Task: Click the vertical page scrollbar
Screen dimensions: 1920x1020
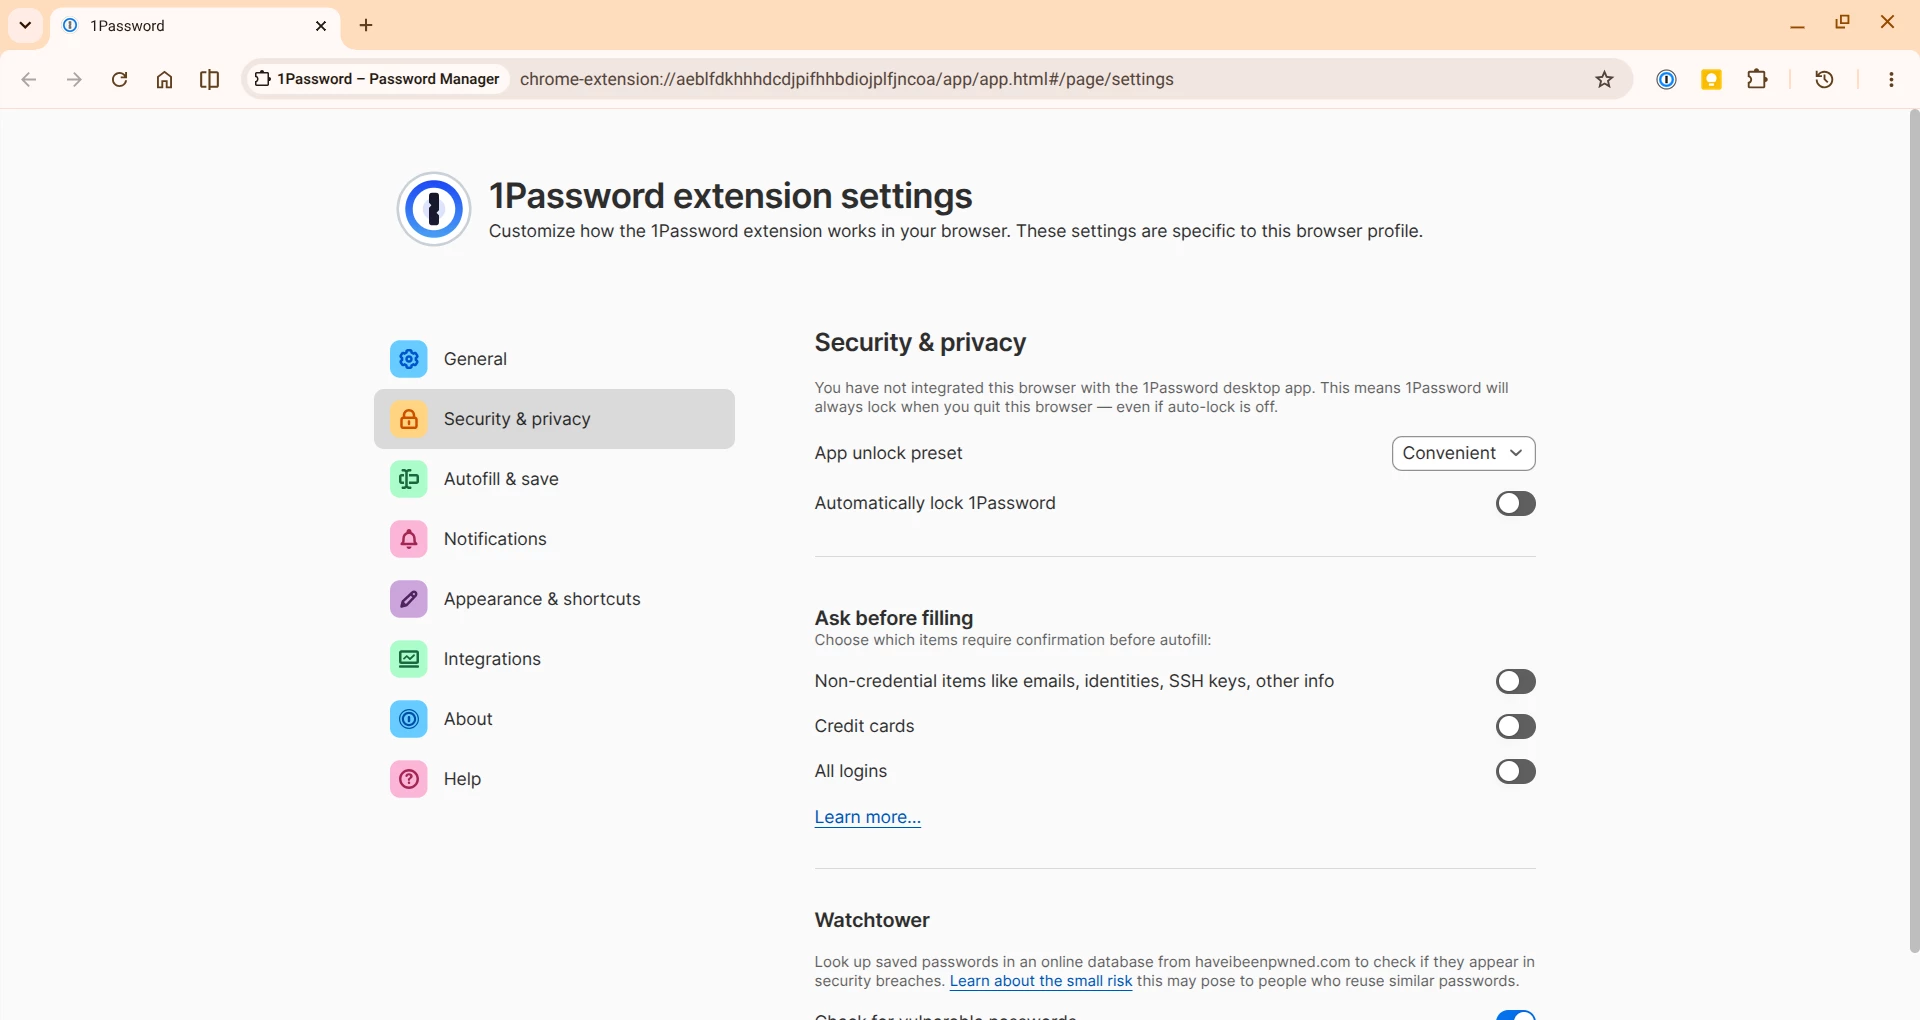Action: (x=1914, y=530)
